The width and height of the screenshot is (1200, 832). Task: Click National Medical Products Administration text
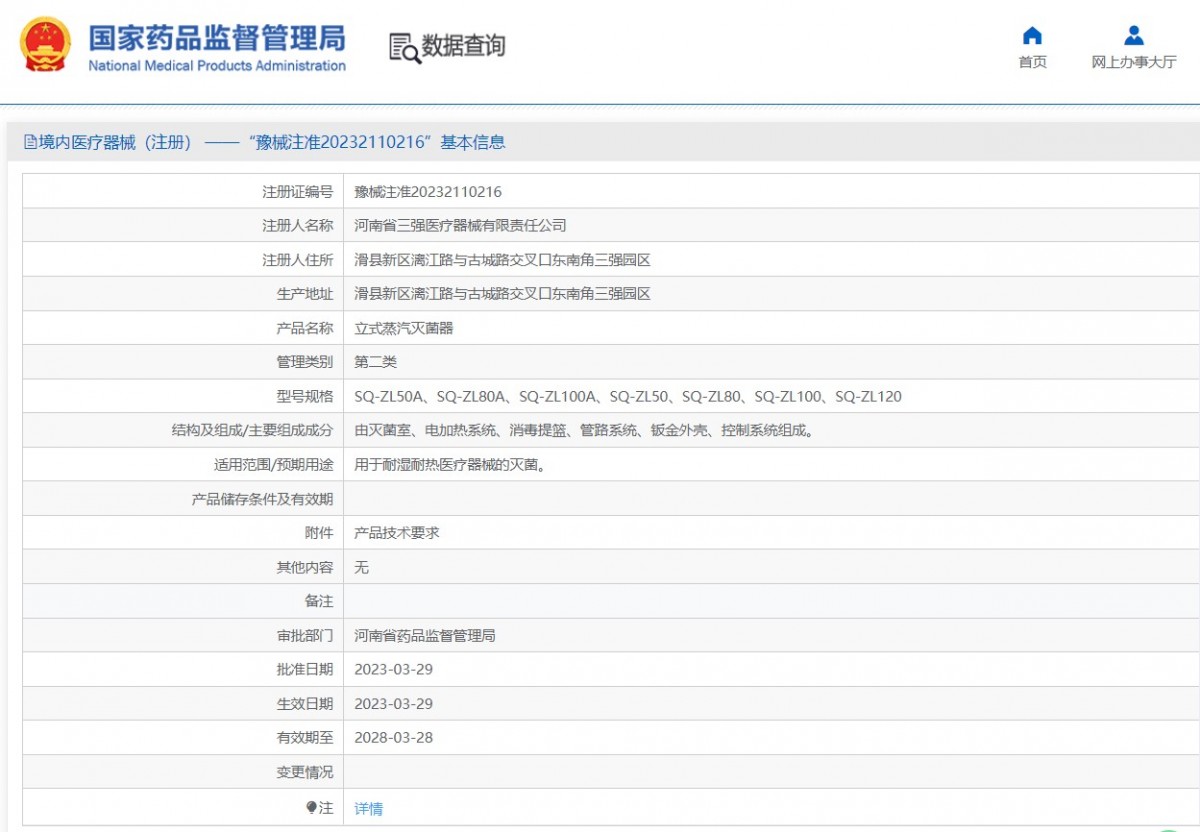217,66
